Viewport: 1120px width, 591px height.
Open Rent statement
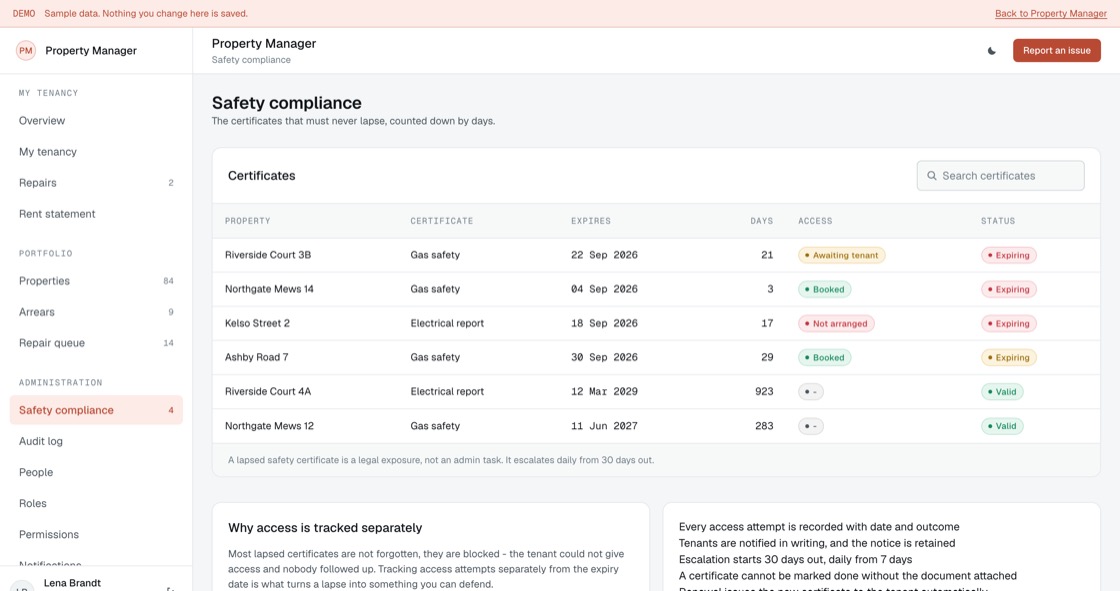tap(96, 214)
